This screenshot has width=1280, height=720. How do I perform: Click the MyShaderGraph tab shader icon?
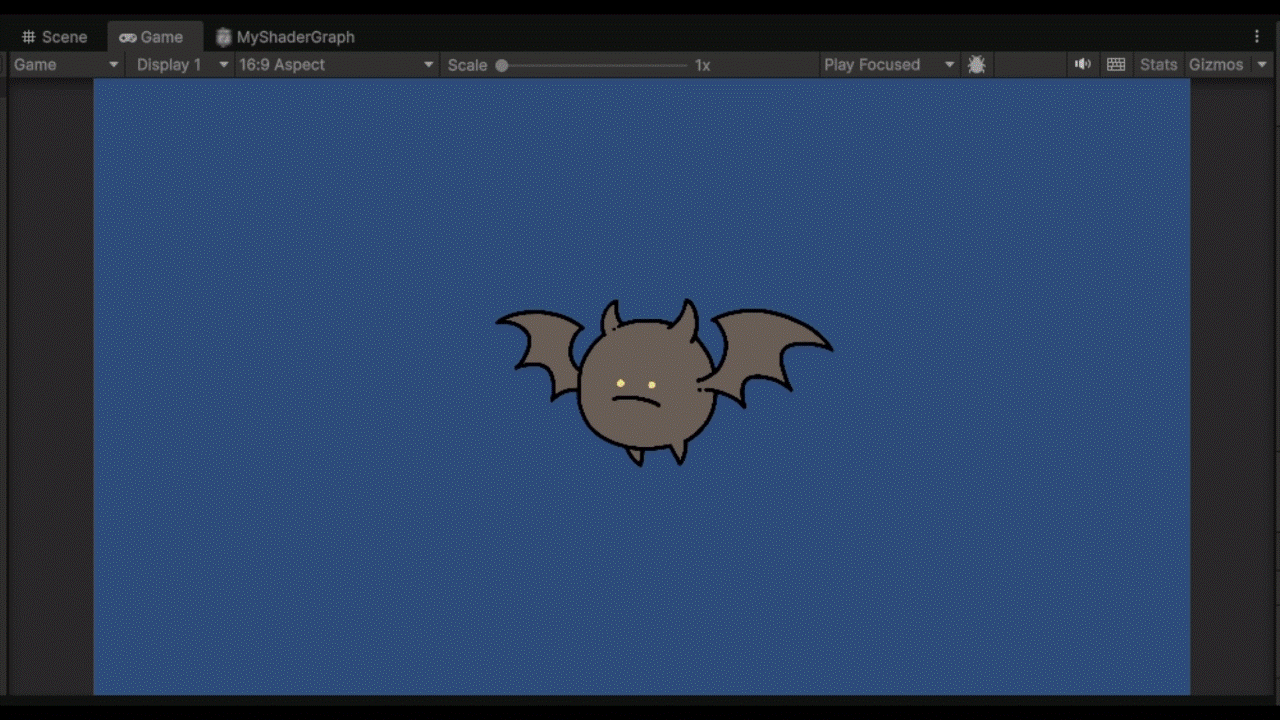click(x=224, y=37)
